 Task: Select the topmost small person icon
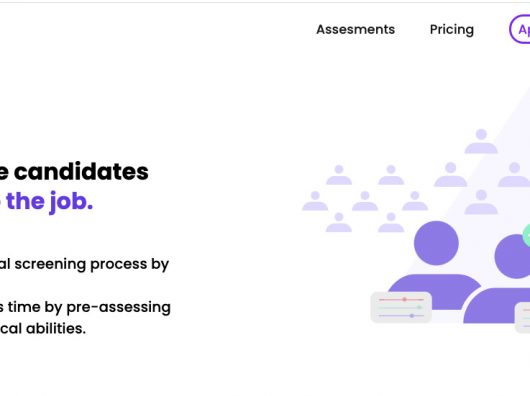coord(481,141)
